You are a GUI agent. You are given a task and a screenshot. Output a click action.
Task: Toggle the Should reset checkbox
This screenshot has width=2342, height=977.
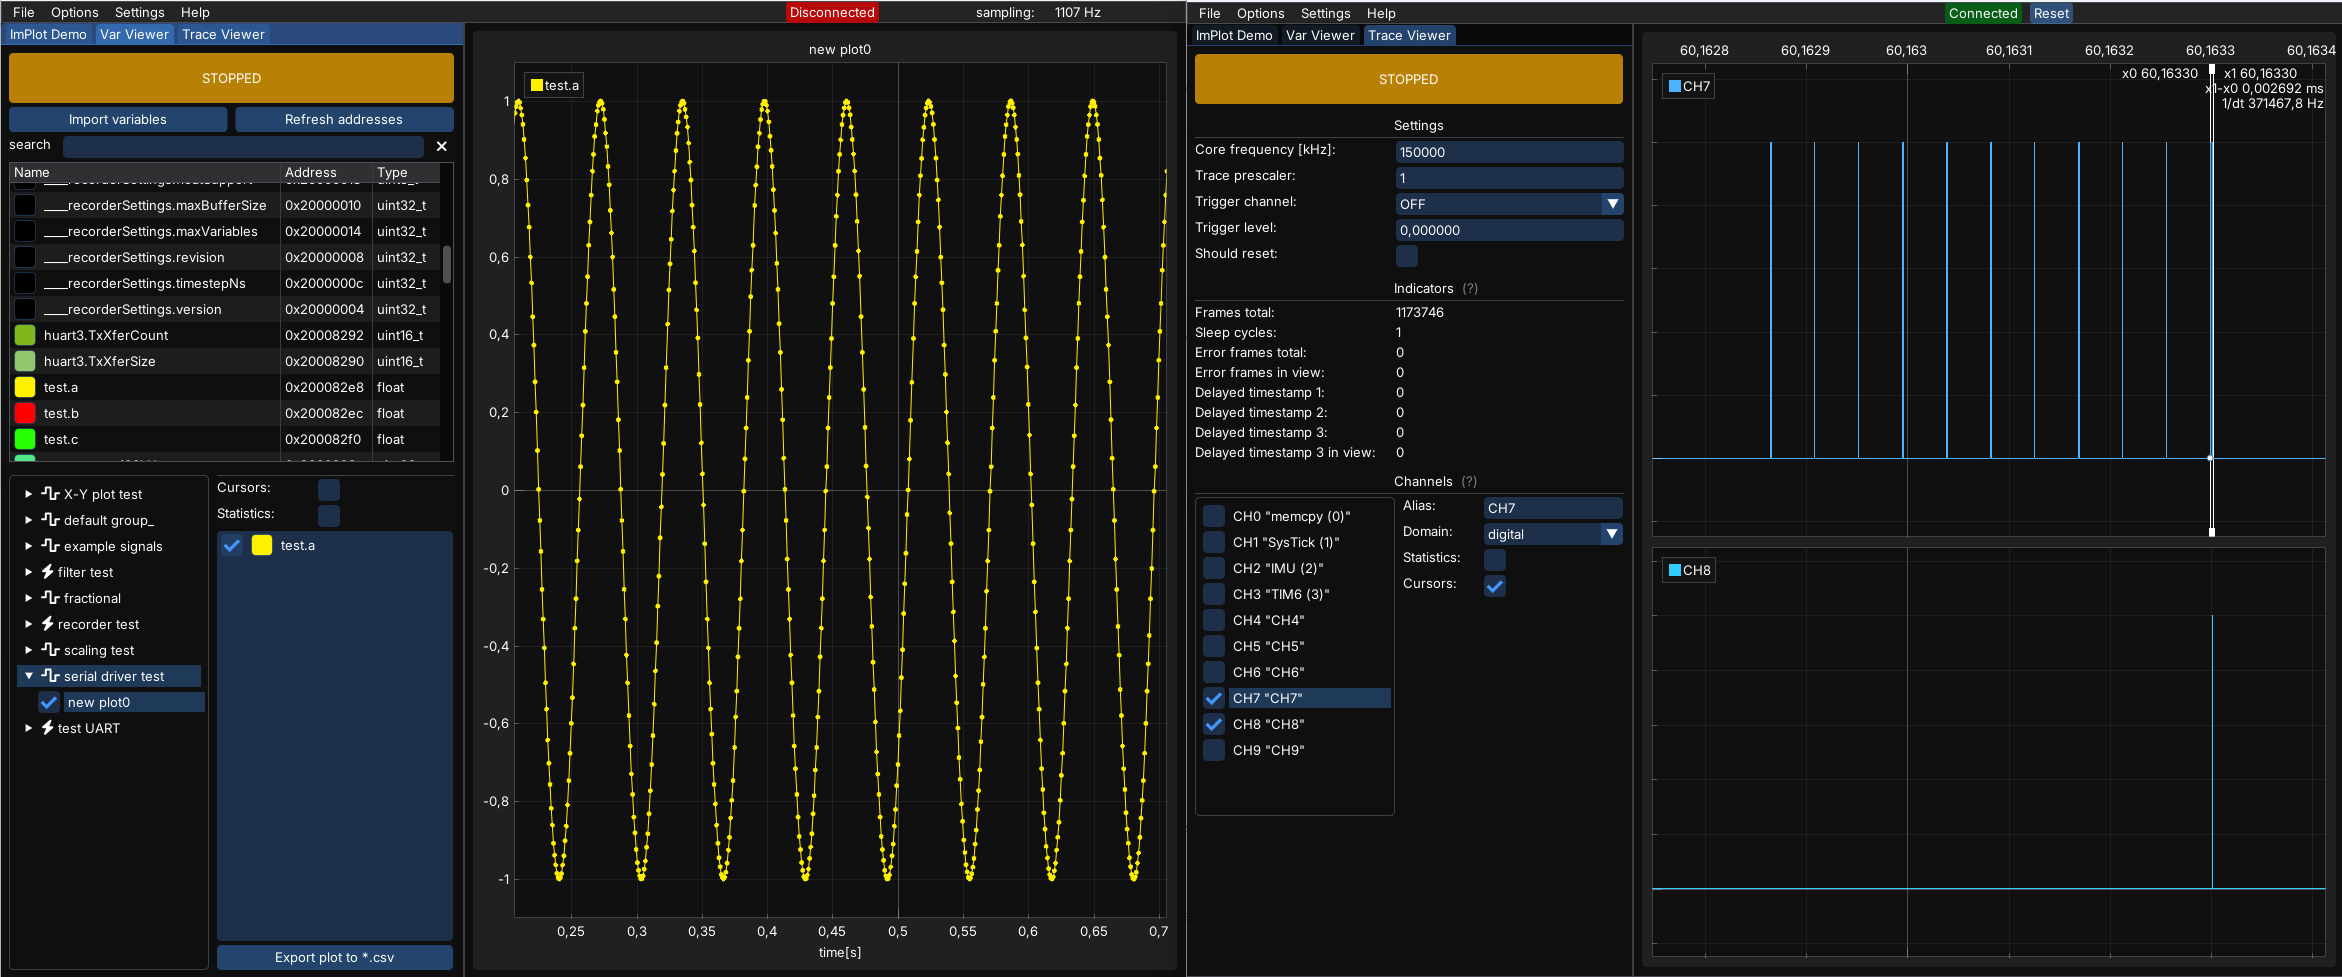(x=1406, y=255)
